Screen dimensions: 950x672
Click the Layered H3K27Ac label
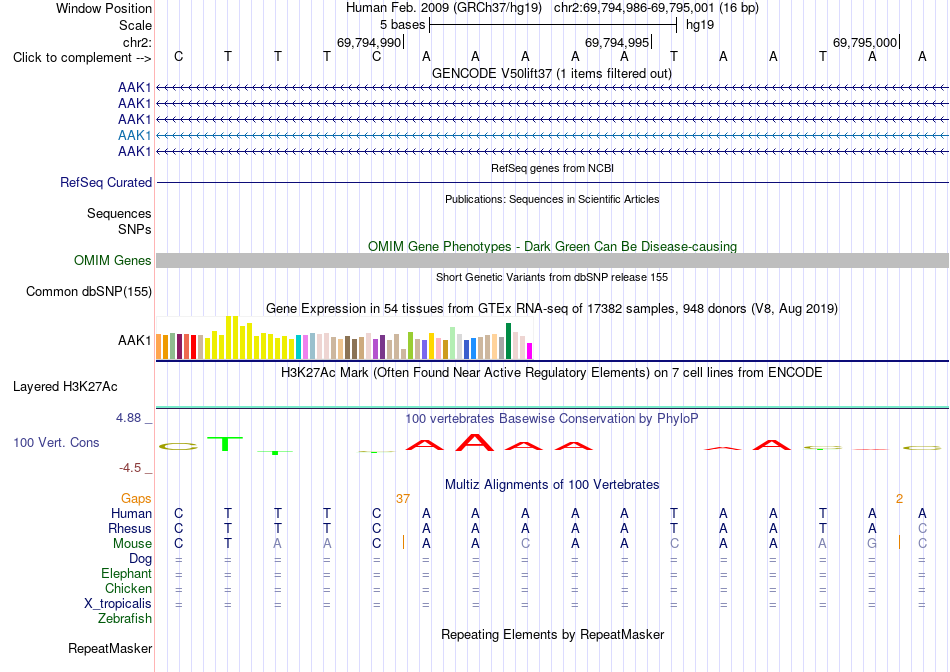tap(65, 387)
